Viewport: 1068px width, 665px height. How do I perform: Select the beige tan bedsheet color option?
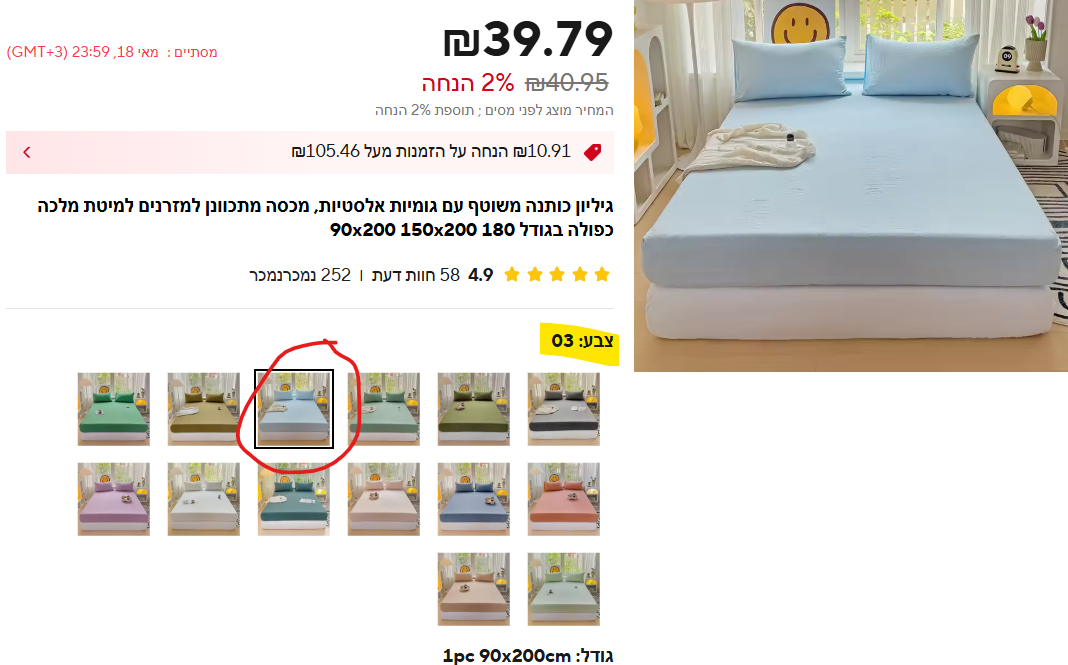pos(473,589)
